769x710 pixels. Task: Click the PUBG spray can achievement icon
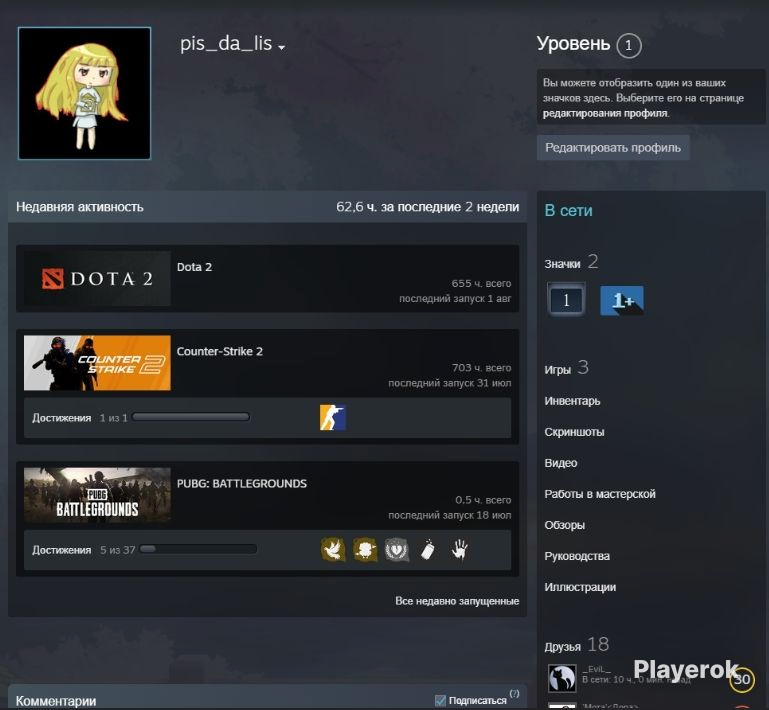click(428, 550)
